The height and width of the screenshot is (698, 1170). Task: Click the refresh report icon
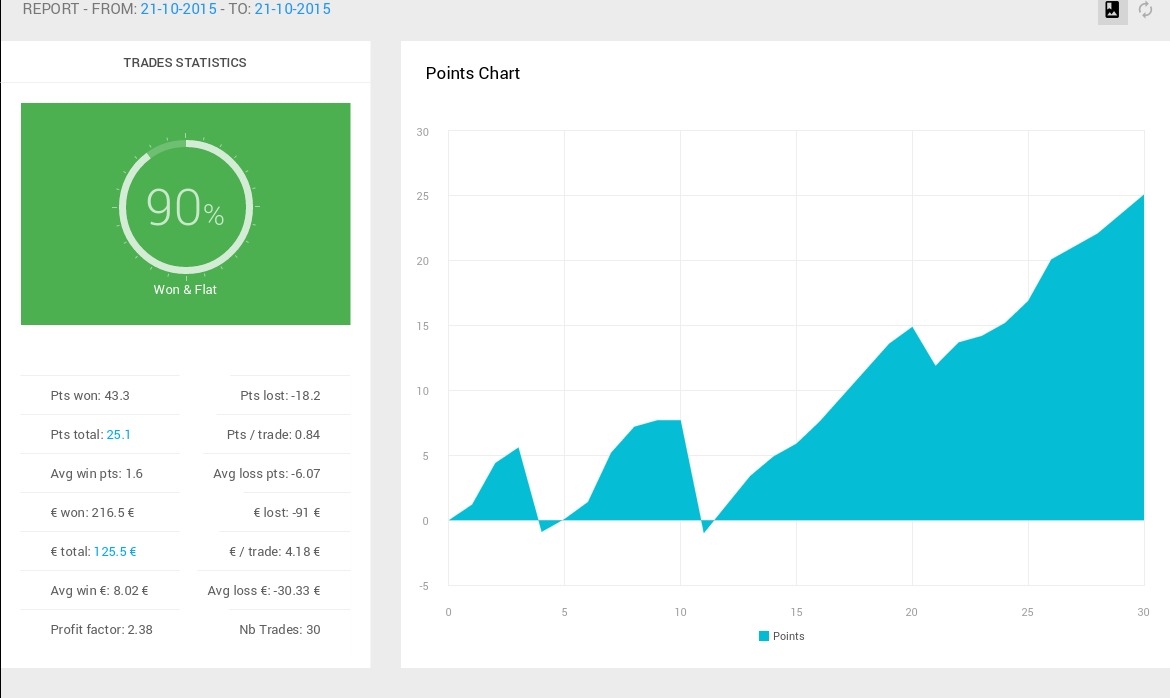coord(1145,10)
